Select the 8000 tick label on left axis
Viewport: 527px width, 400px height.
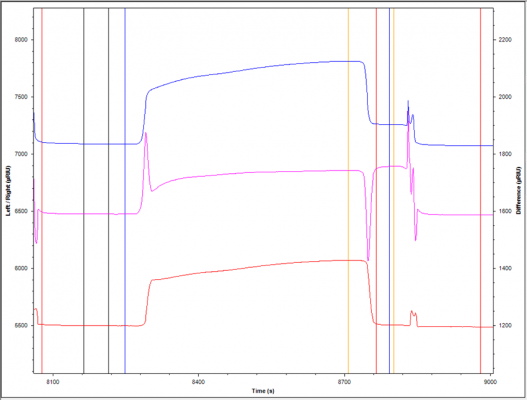point(21,40)
